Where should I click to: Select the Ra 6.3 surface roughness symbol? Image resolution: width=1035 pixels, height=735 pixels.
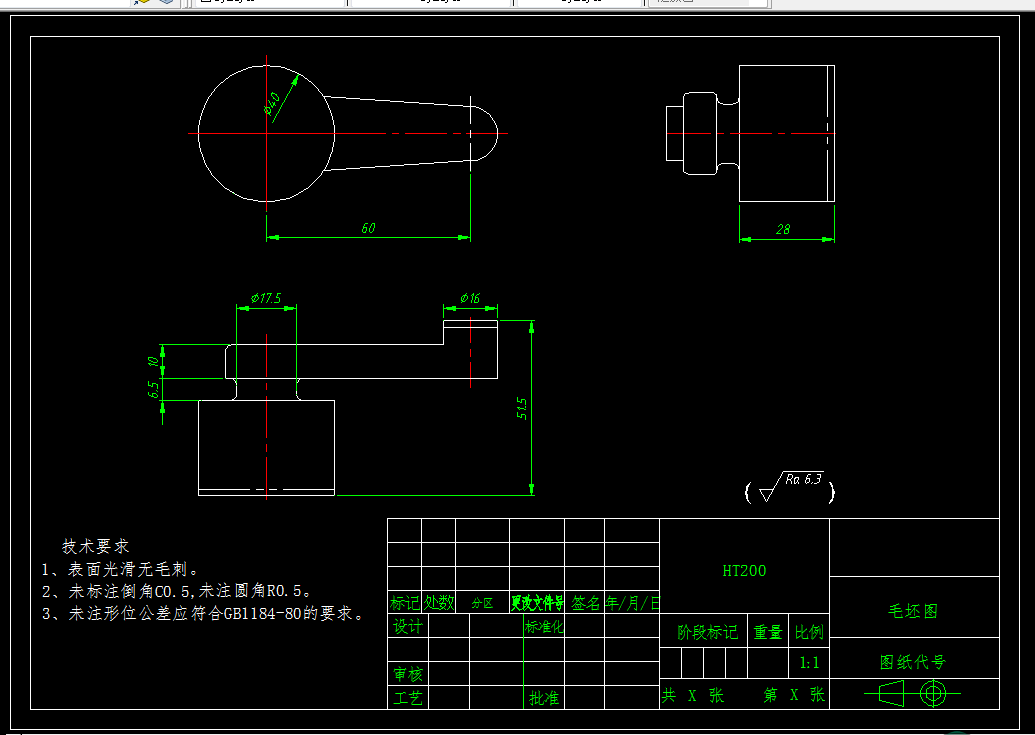coord(791,488)
